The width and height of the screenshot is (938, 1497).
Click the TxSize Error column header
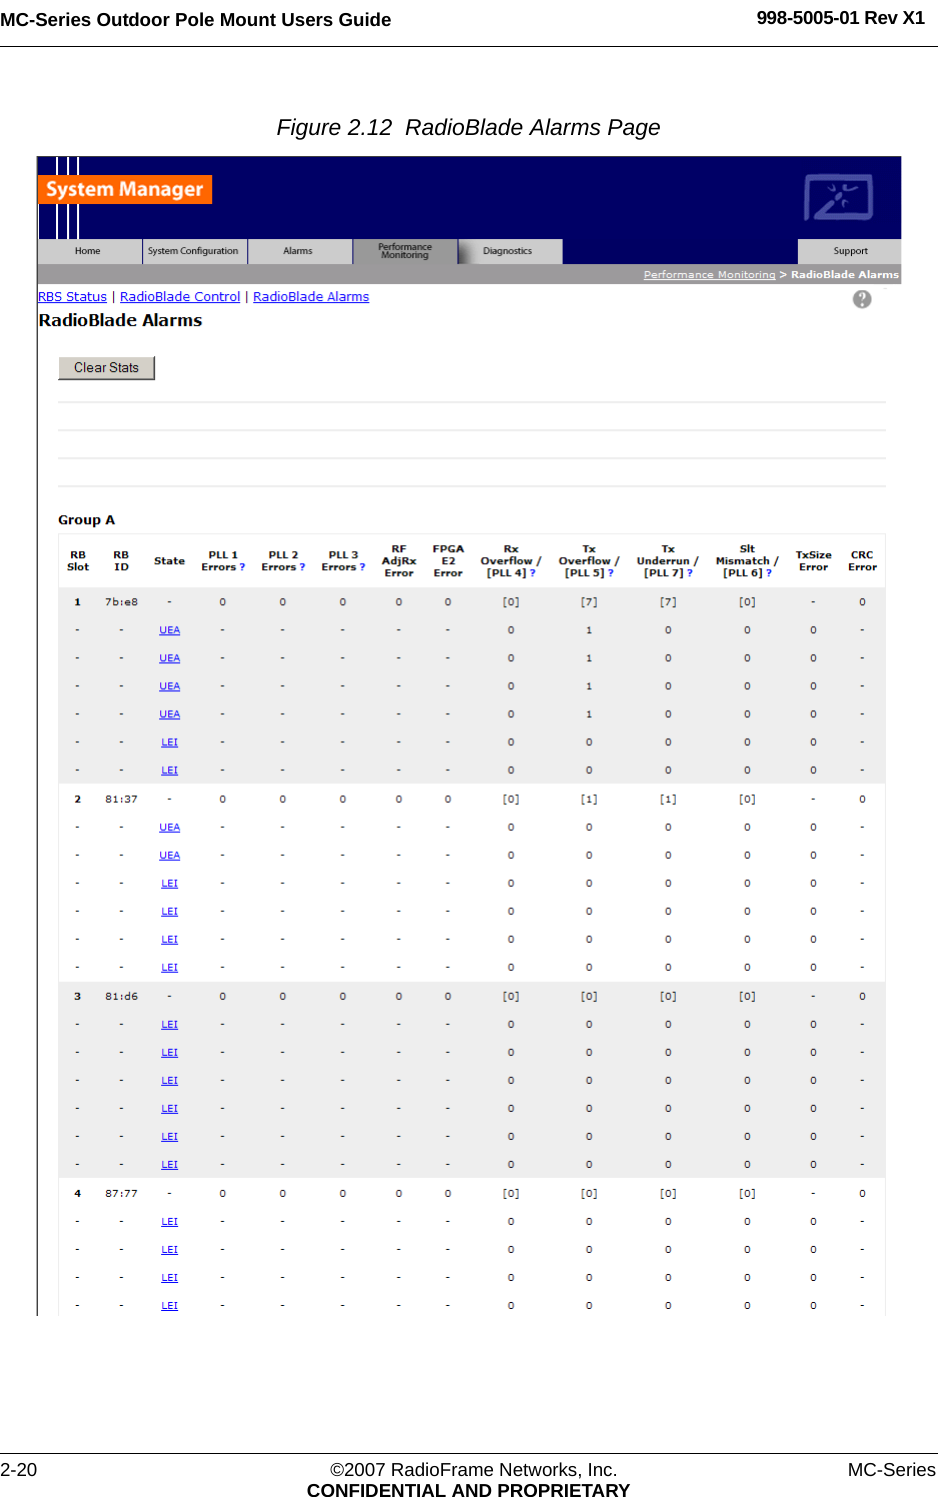point(813,561)
